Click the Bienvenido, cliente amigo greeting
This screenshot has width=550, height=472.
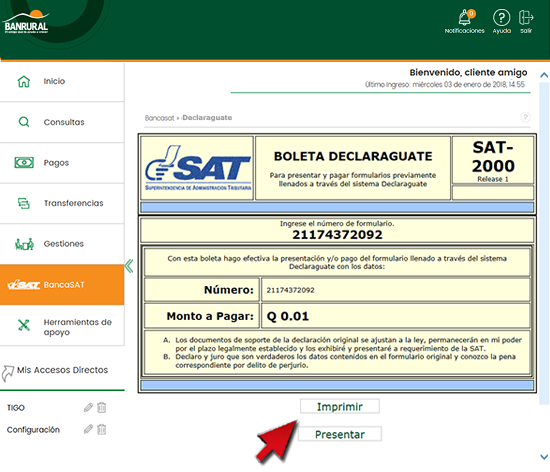click(x=468, y=73)
